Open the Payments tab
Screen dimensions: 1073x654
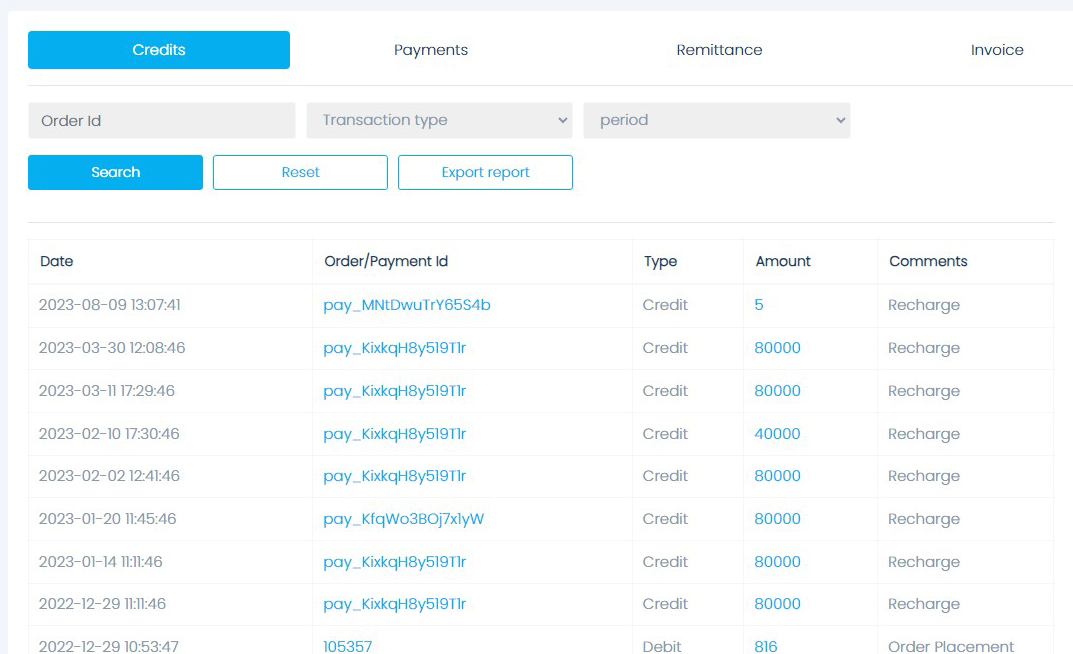430,50
